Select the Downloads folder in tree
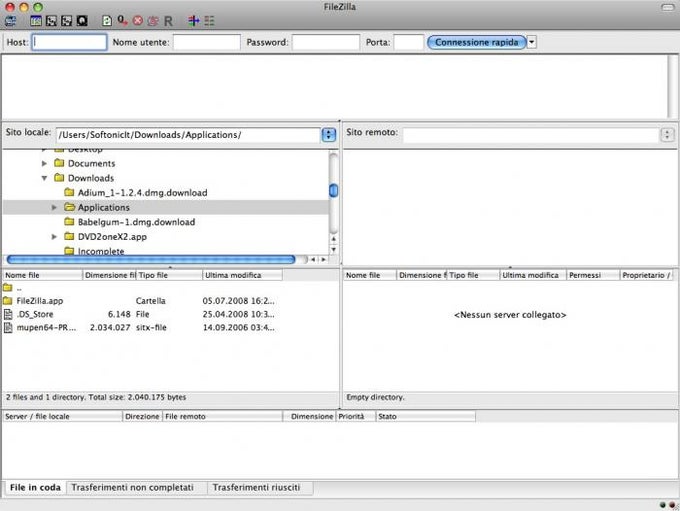This screenshot has height=511, width=680. pyautogui.click(x=91, y=178)
